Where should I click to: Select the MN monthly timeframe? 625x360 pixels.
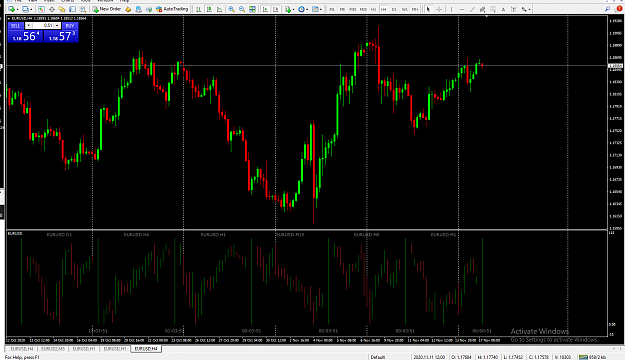[x=415, y=9]
